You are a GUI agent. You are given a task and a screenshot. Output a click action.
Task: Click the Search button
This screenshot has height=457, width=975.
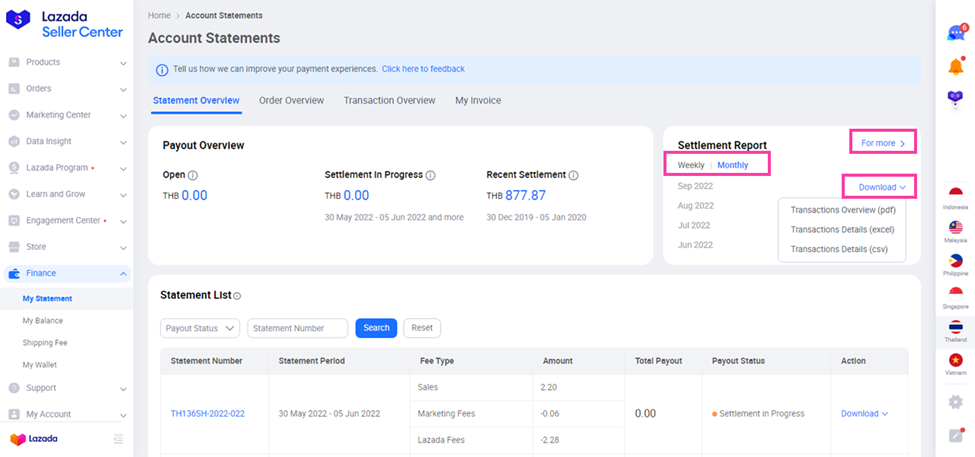pos(376,328)
